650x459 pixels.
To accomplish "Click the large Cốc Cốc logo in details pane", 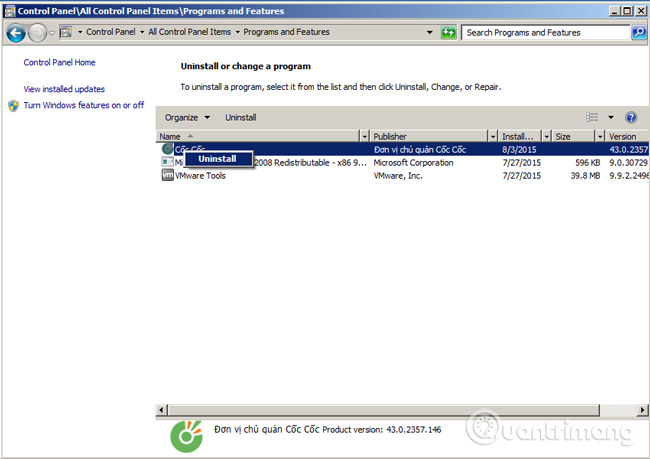I will pos(186,436).
